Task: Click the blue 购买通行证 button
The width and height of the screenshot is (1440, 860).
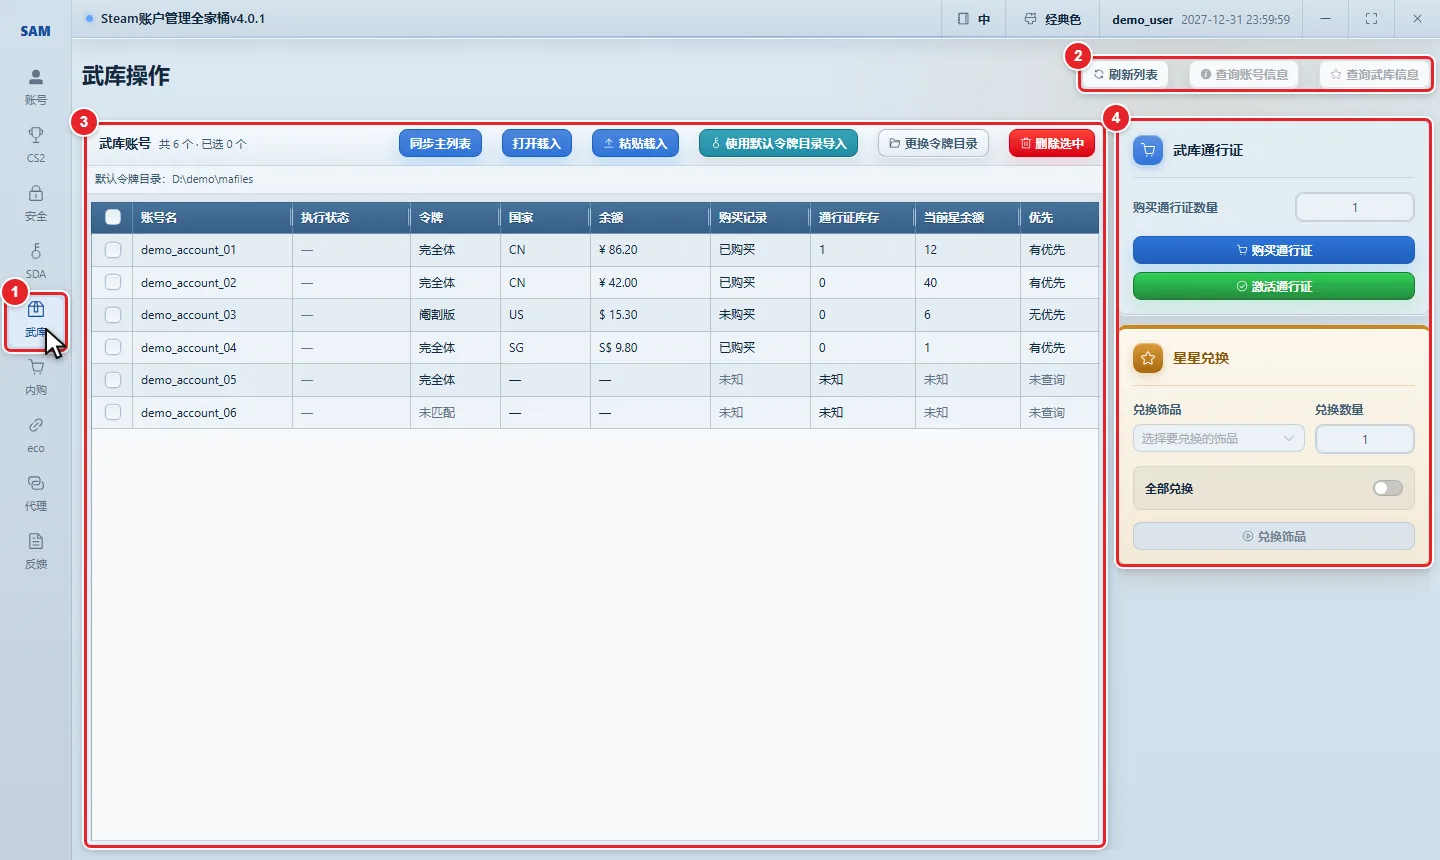Action: pos(1274,250)
